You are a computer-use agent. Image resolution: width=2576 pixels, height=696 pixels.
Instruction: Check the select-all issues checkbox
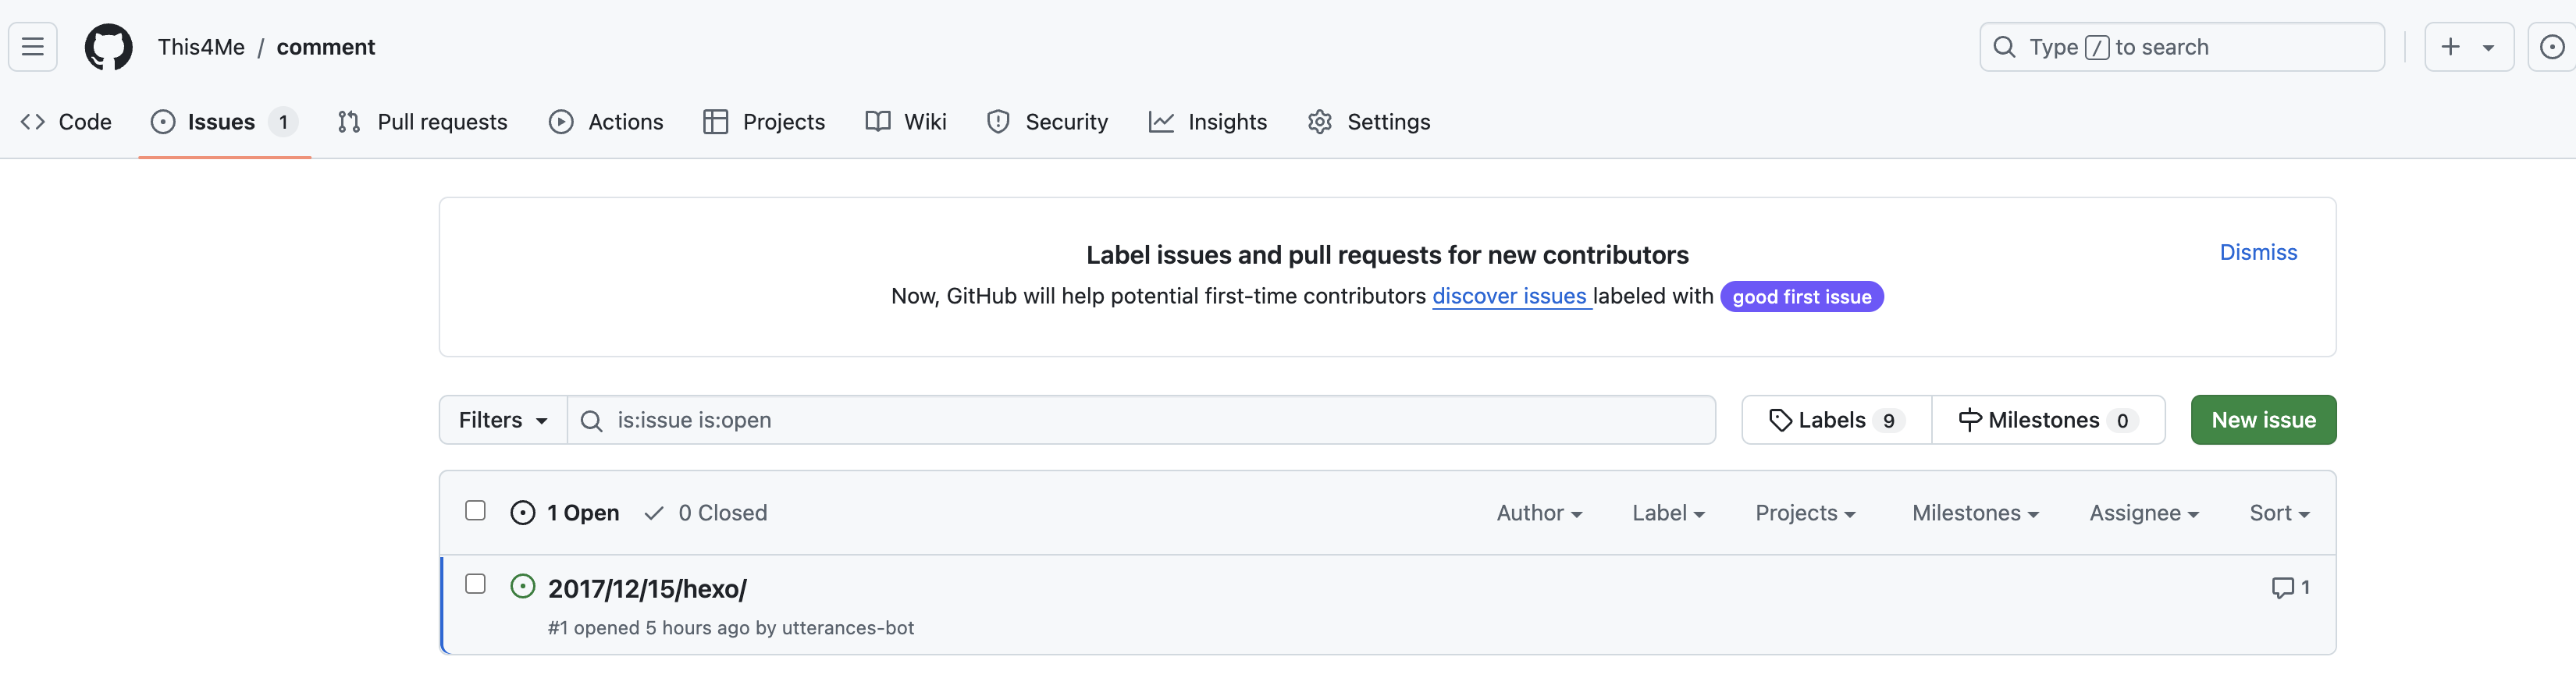point(475,511)
